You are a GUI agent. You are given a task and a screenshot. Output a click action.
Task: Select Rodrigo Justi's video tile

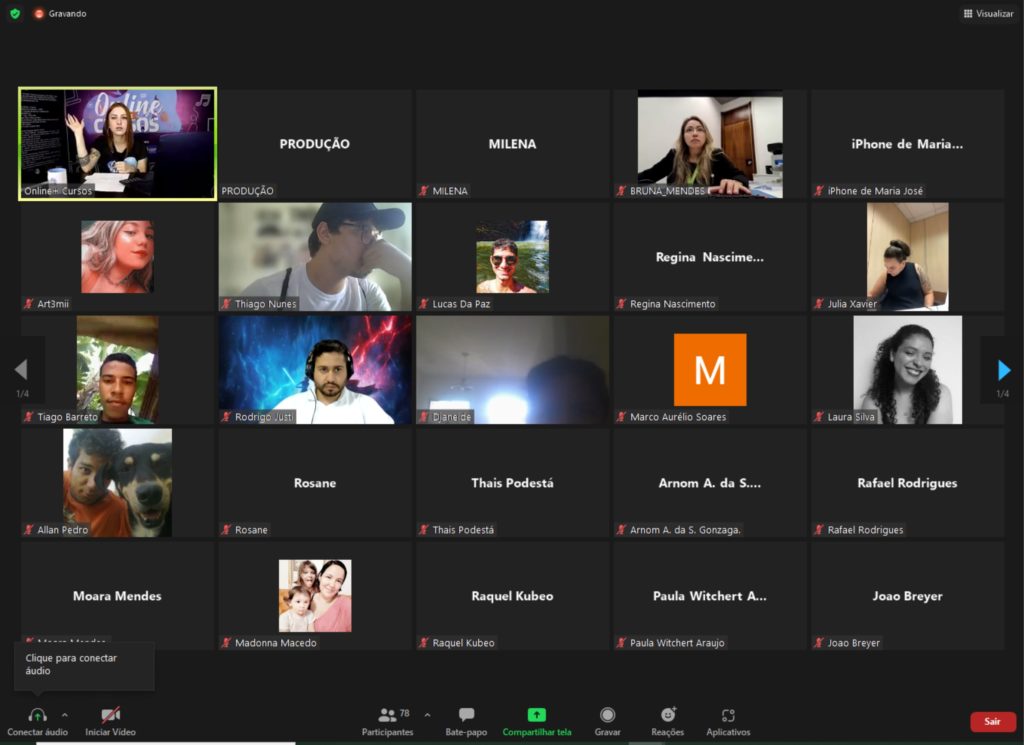(315, 370)
